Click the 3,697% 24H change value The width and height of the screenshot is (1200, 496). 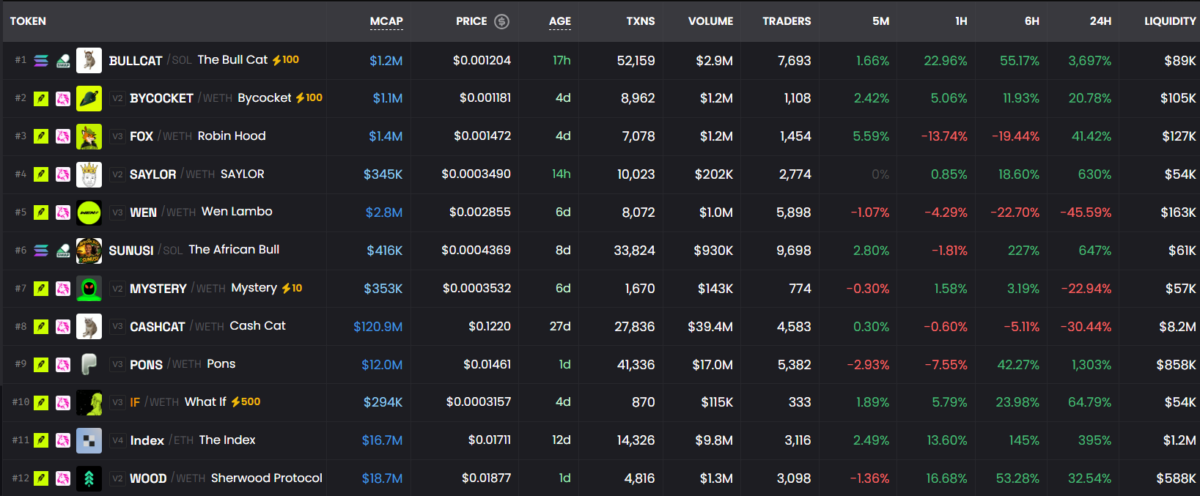click(x=1088, y=60)
